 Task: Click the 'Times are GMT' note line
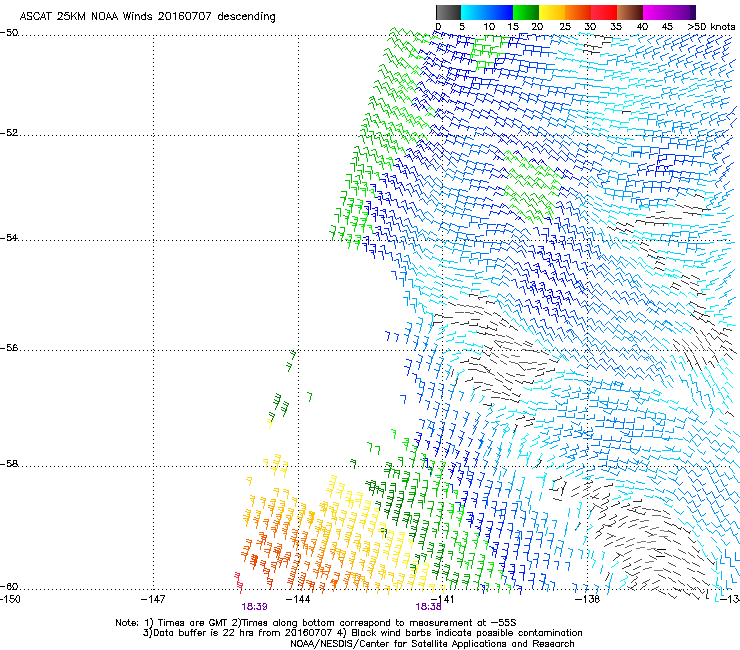click(x=316, y=623)
